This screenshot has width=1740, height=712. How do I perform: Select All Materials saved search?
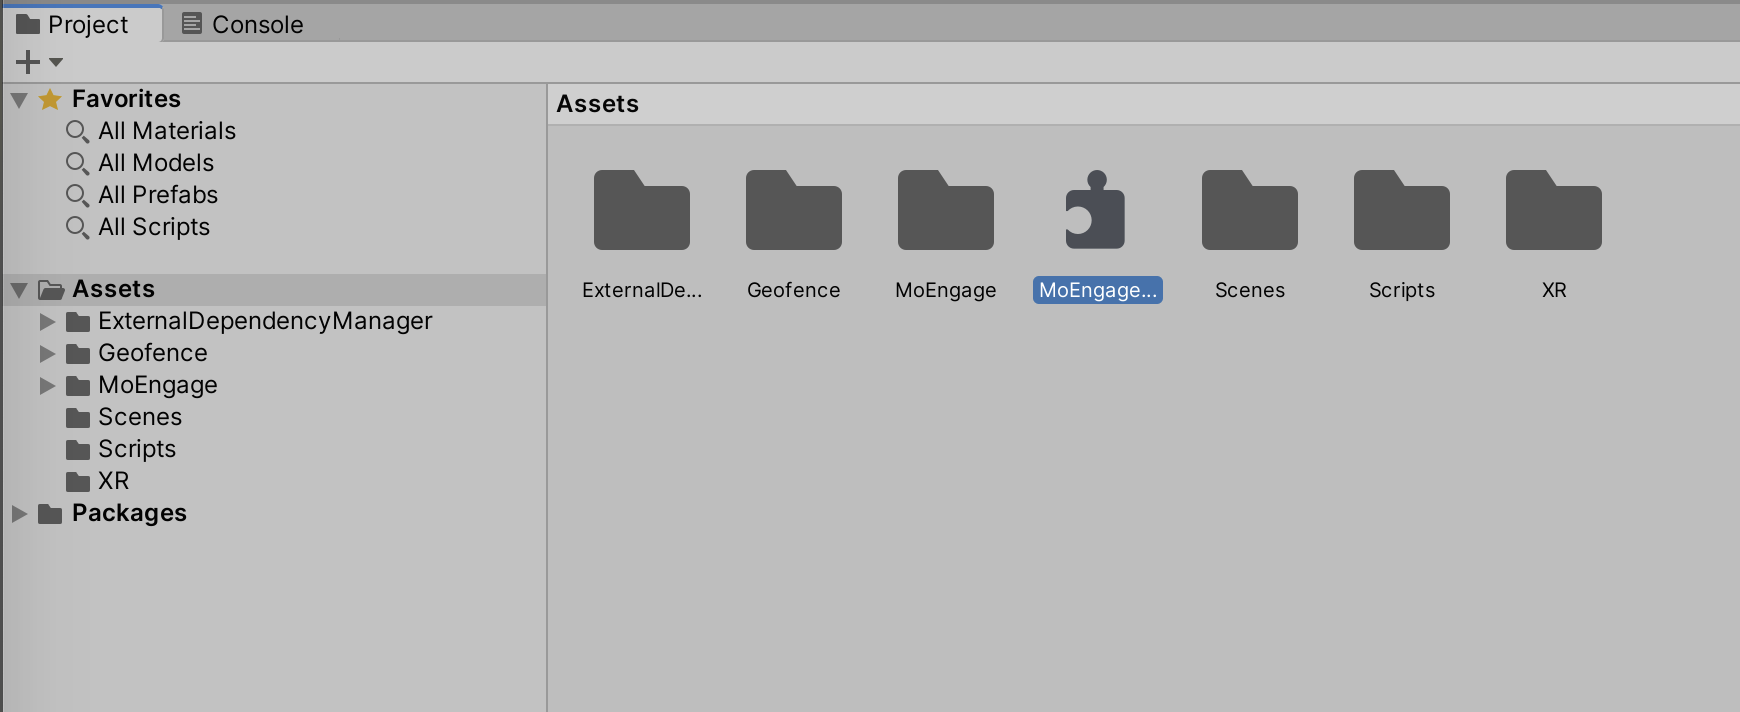167,131
